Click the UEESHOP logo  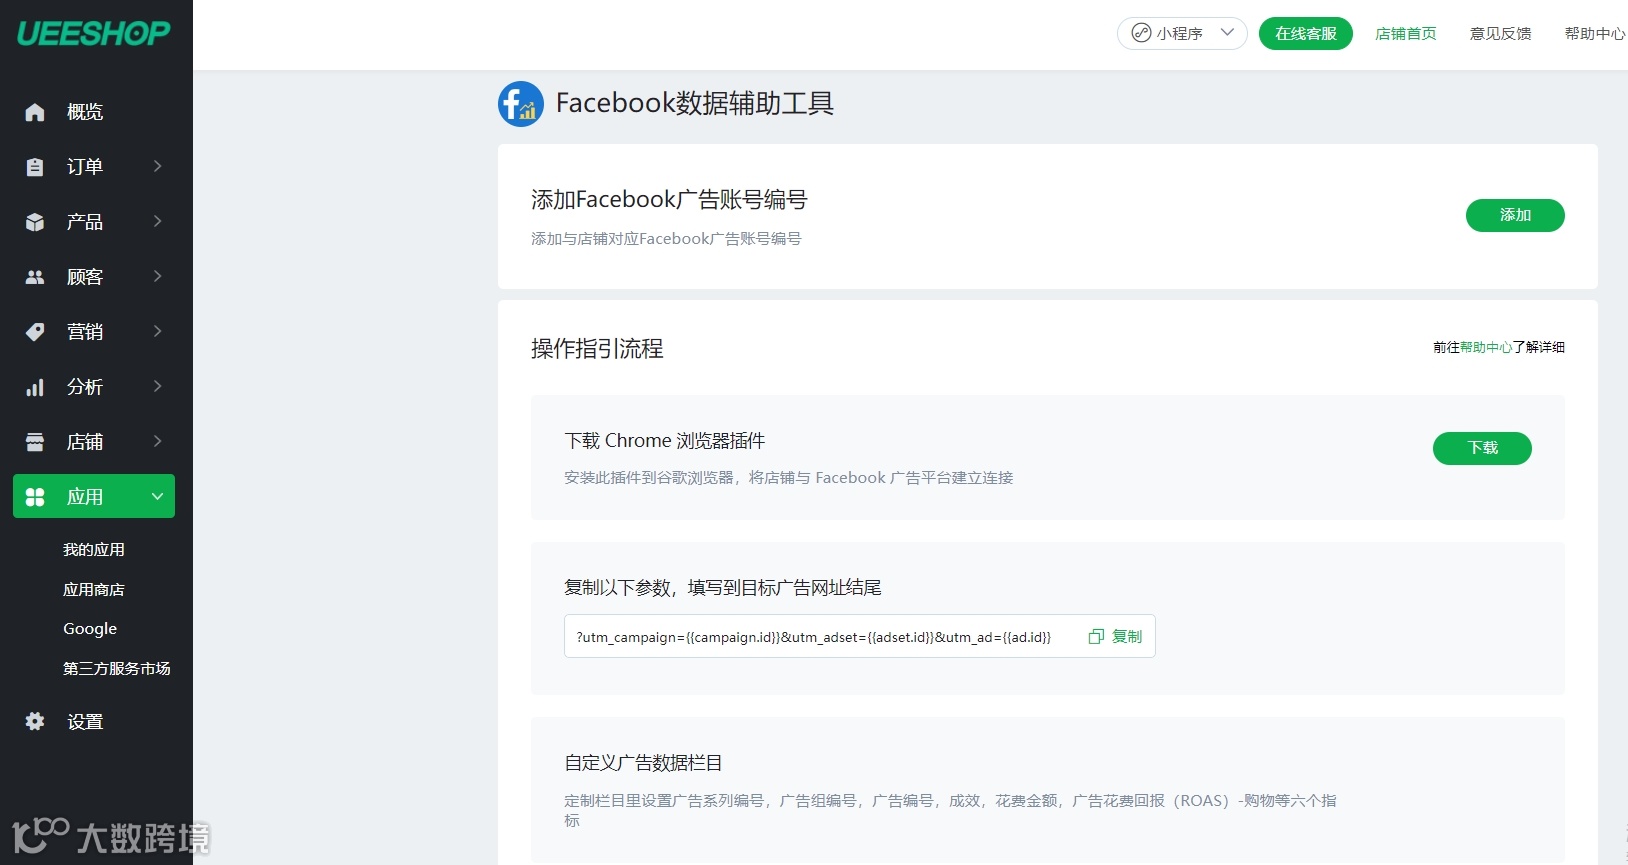tap(94, 33)
